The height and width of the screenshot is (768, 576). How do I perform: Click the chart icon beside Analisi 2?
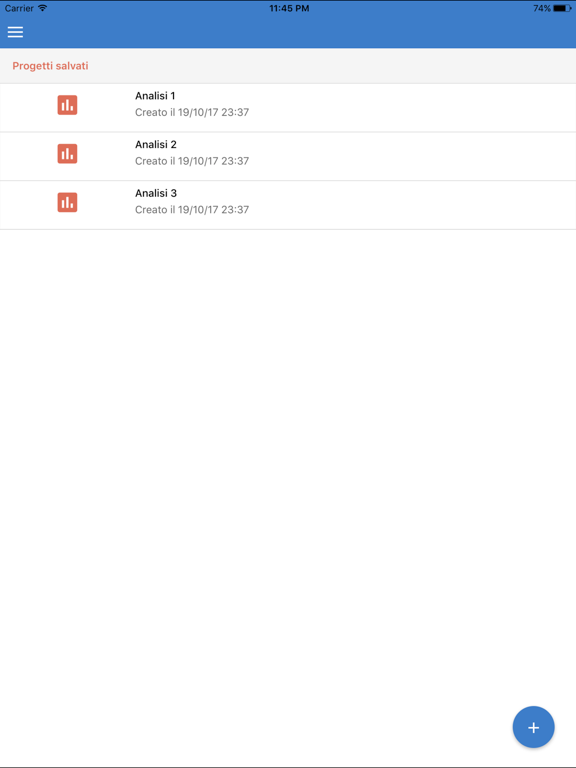tap(67, 154)
